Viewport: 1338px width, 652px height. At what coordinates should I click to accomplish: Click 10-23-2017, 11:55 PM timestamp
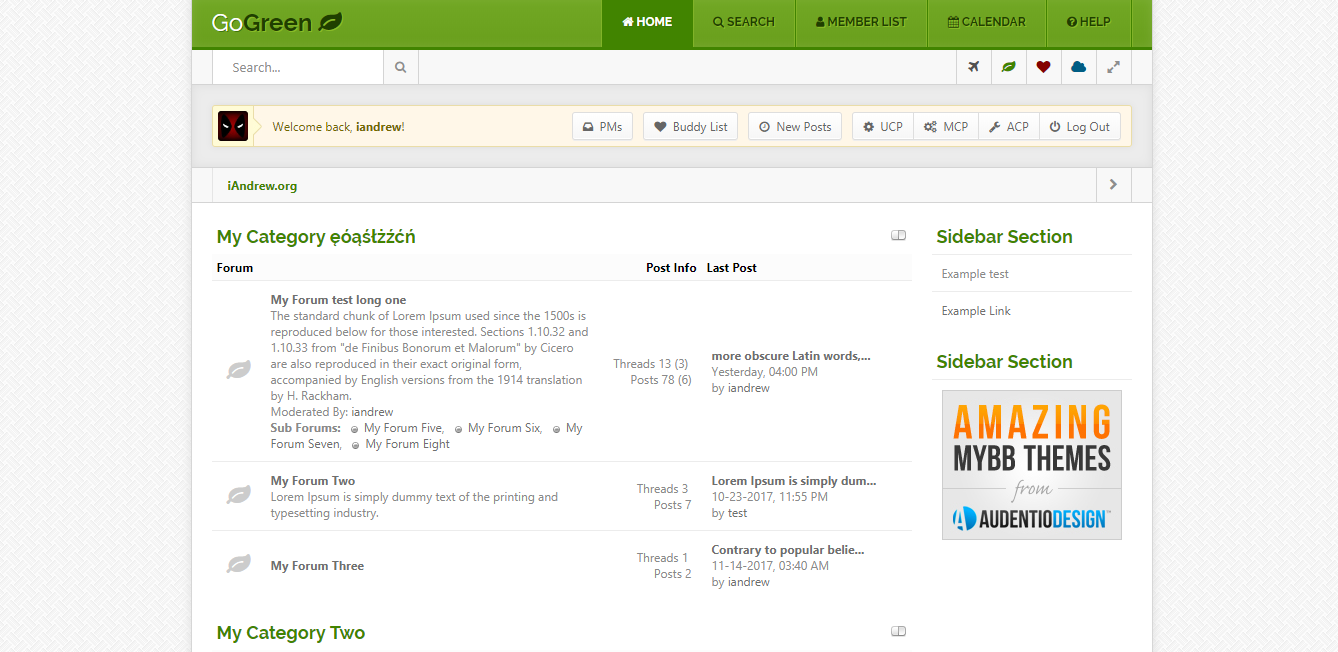coord(769,497)
